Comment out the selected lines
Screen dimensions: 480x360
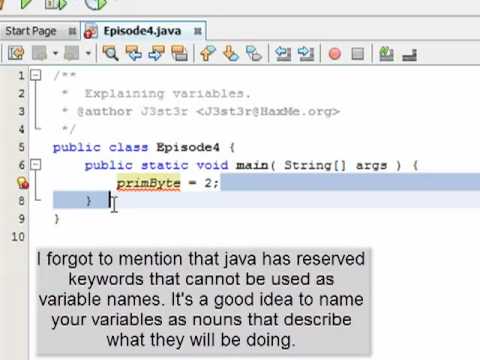pyautogui.click(x=387, y=54)
